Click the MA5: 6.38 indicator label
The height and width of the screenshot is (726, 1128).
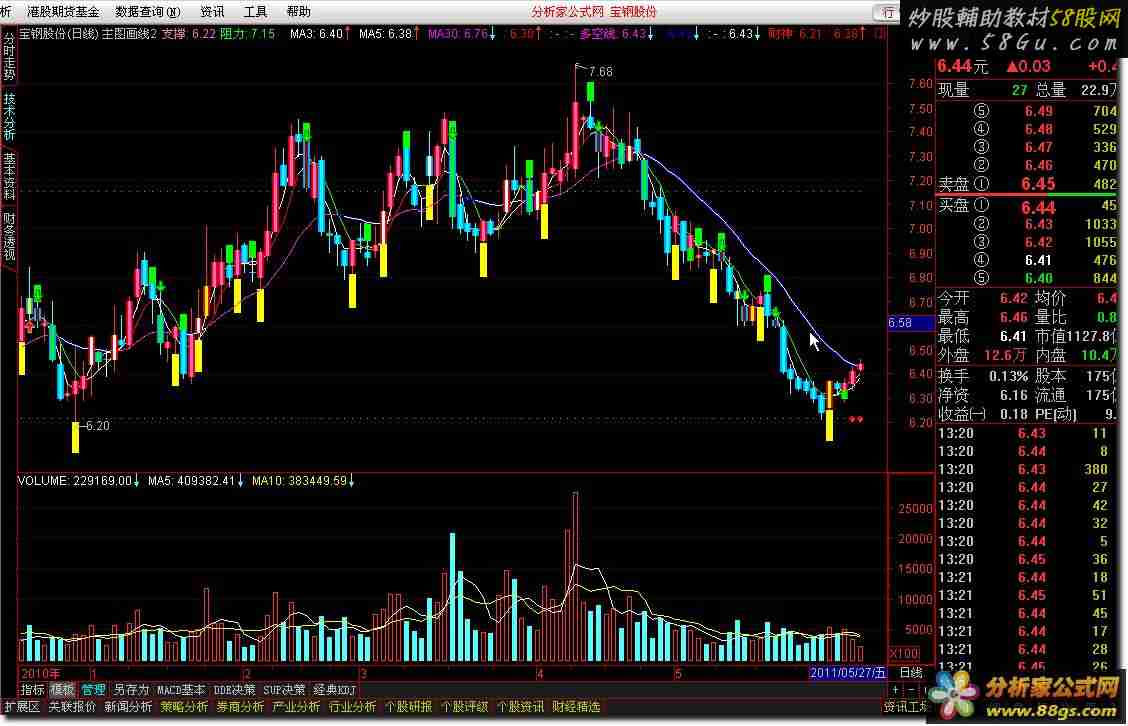click(388, 33)
